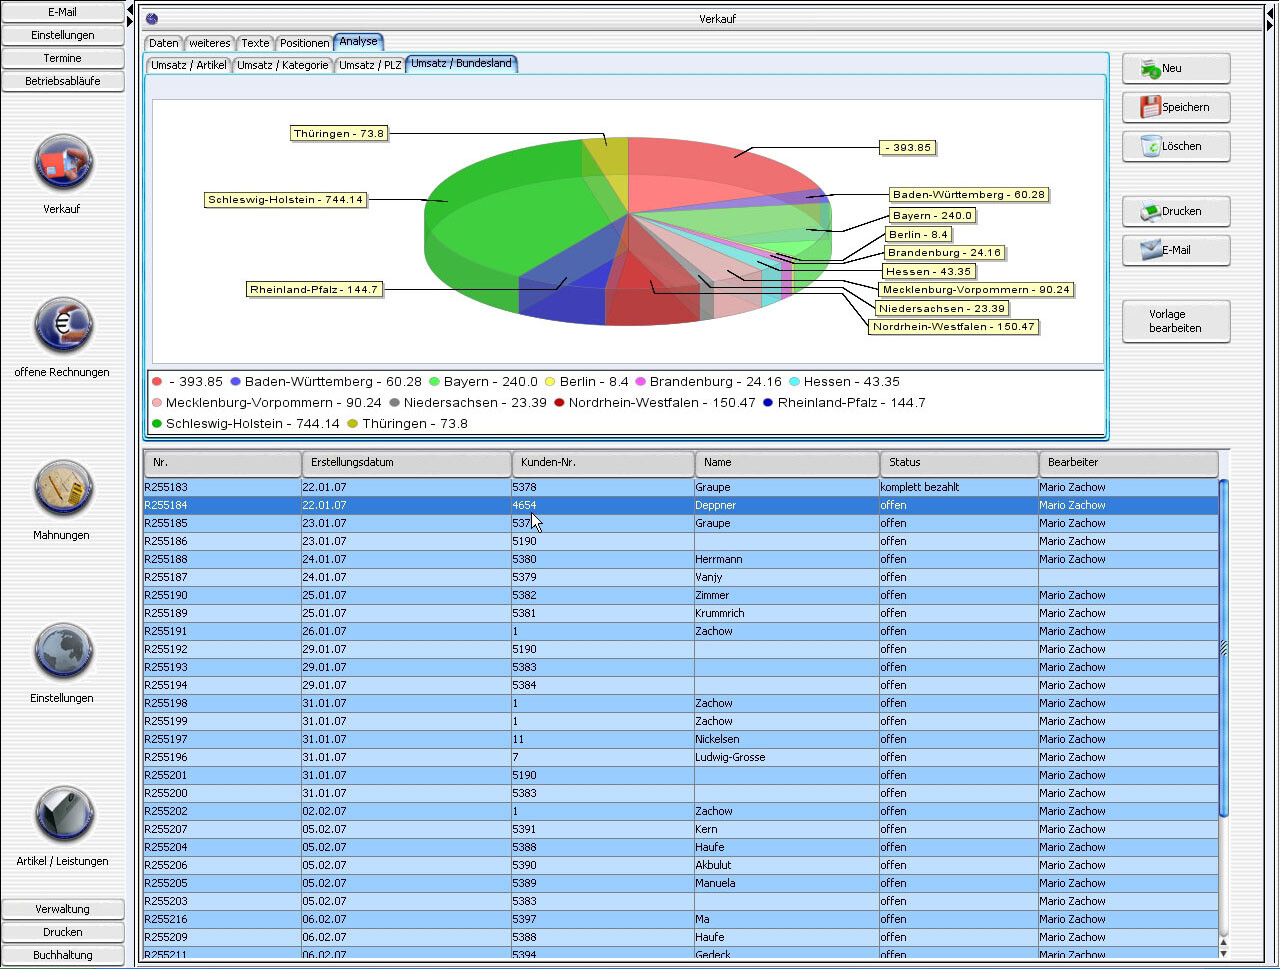Open the offene Rechnungen icon
Viewport: 1280px width, 969px height.
pos(63,326)
